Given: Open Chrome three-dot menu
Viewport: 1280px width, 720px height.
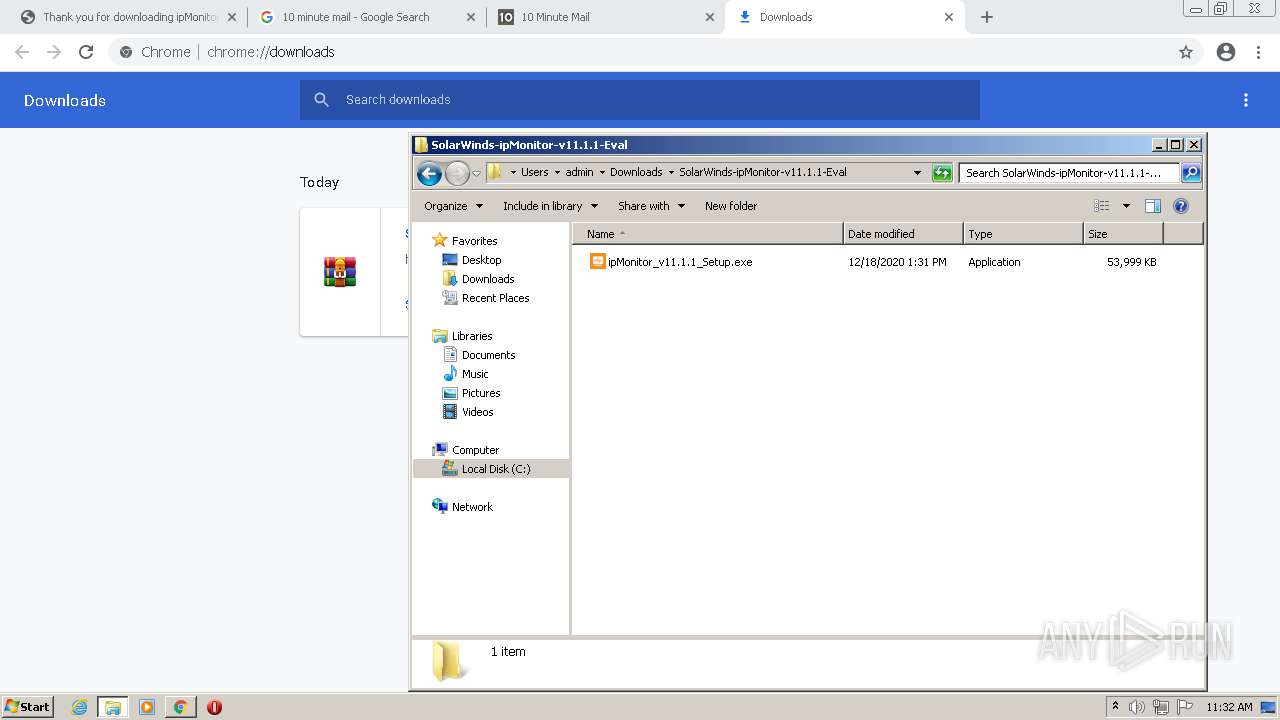Looking at the screenshot, I should [x=1259, y=52].
